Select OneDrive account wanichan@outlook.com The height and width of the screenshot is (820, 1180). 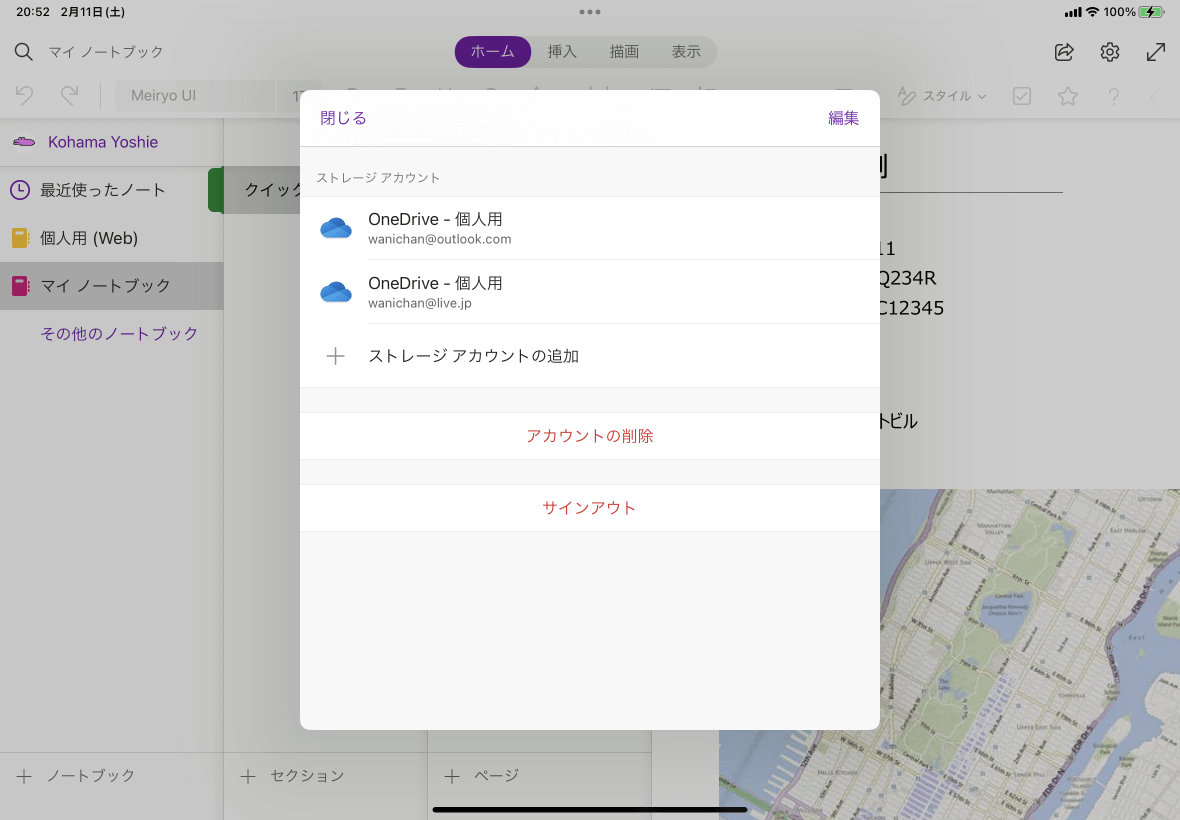(590, 228)
